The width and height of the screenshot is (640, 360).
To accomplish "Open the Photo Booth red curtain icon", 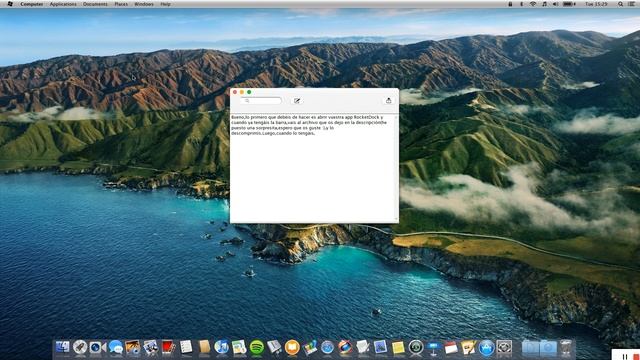I will 168,347.
